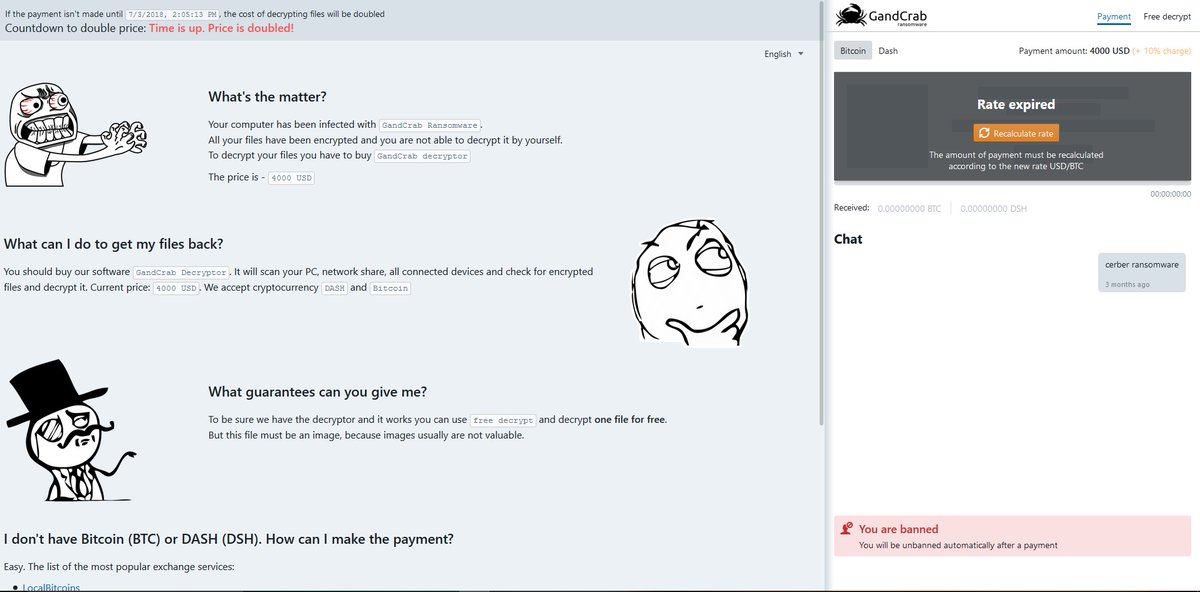Screen dimensions: 1200x592
Task: Switch to the Payment tab
Action: point(1114,17)
